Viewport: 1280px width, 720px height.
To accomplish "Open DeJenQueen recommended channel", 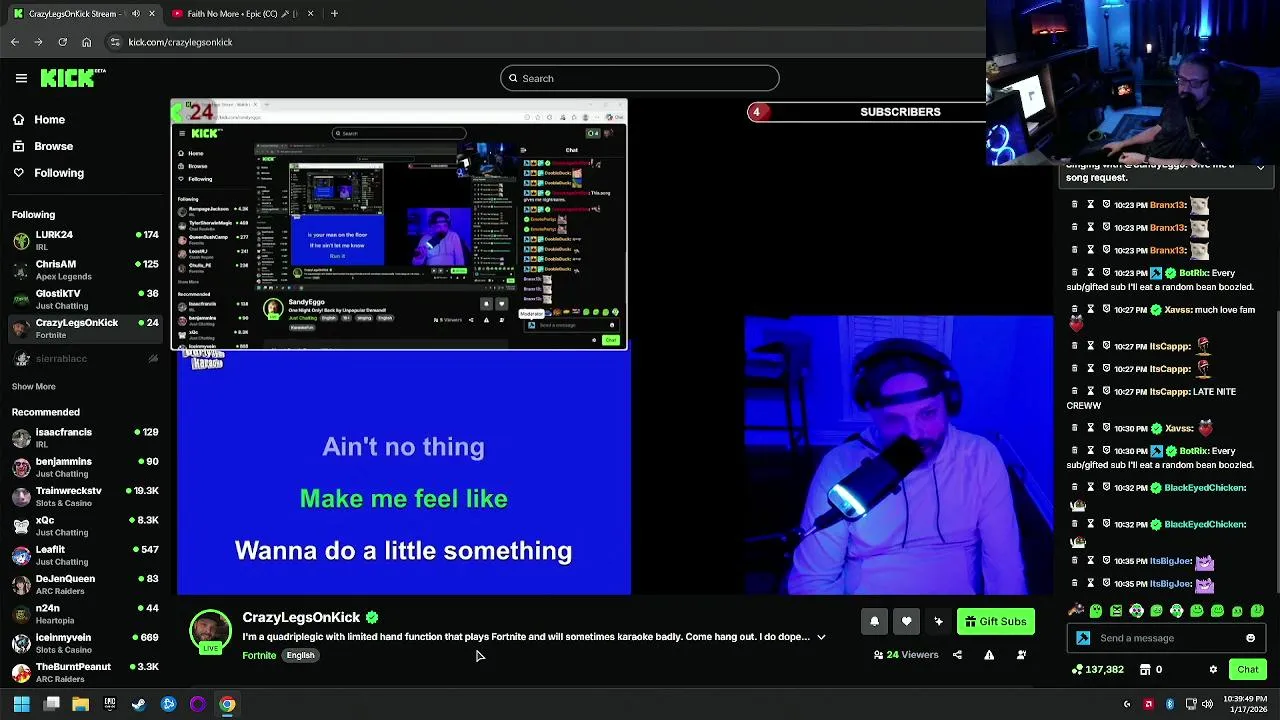I will coord(84,584).
